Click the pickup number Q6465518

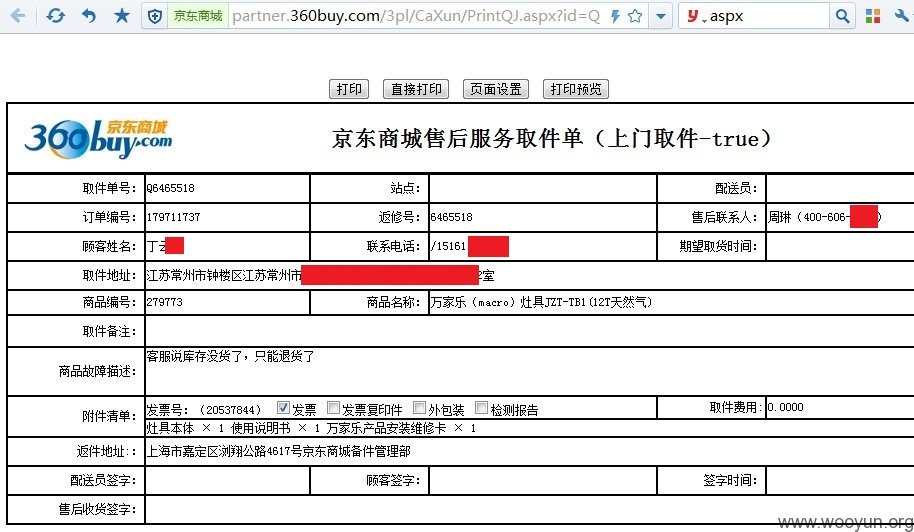170,188
